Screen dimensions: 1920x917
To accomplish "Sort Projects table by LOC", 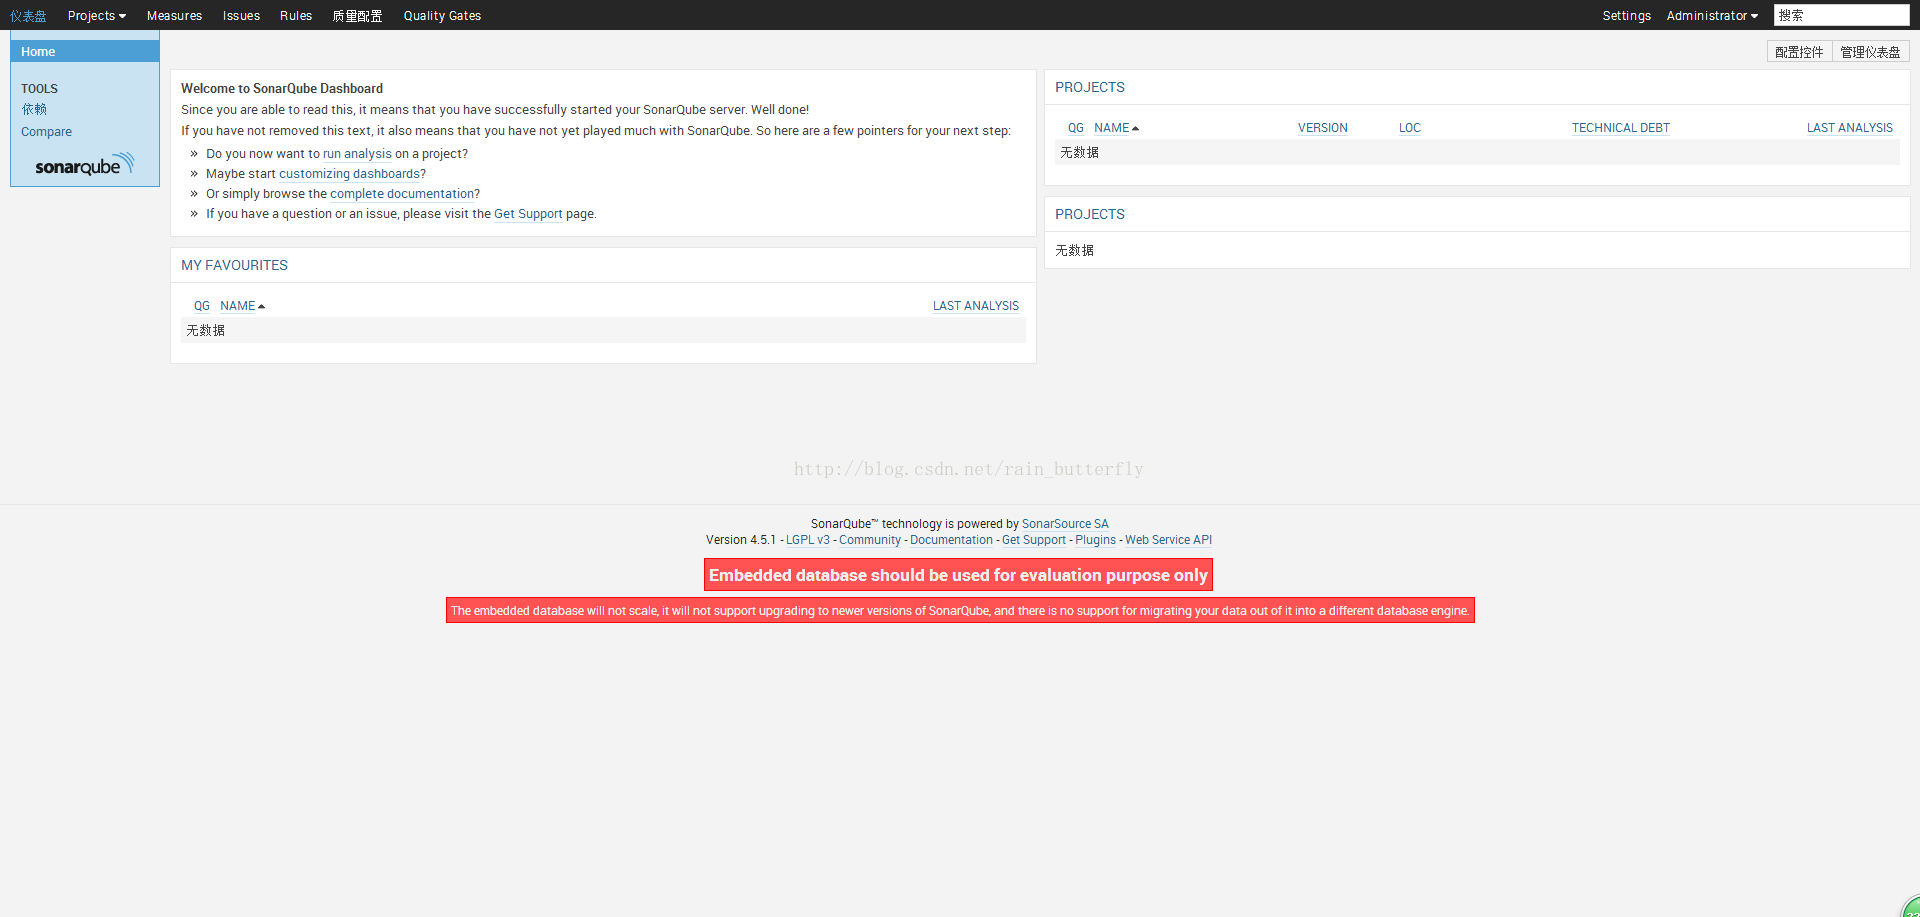I will 1410,128.
